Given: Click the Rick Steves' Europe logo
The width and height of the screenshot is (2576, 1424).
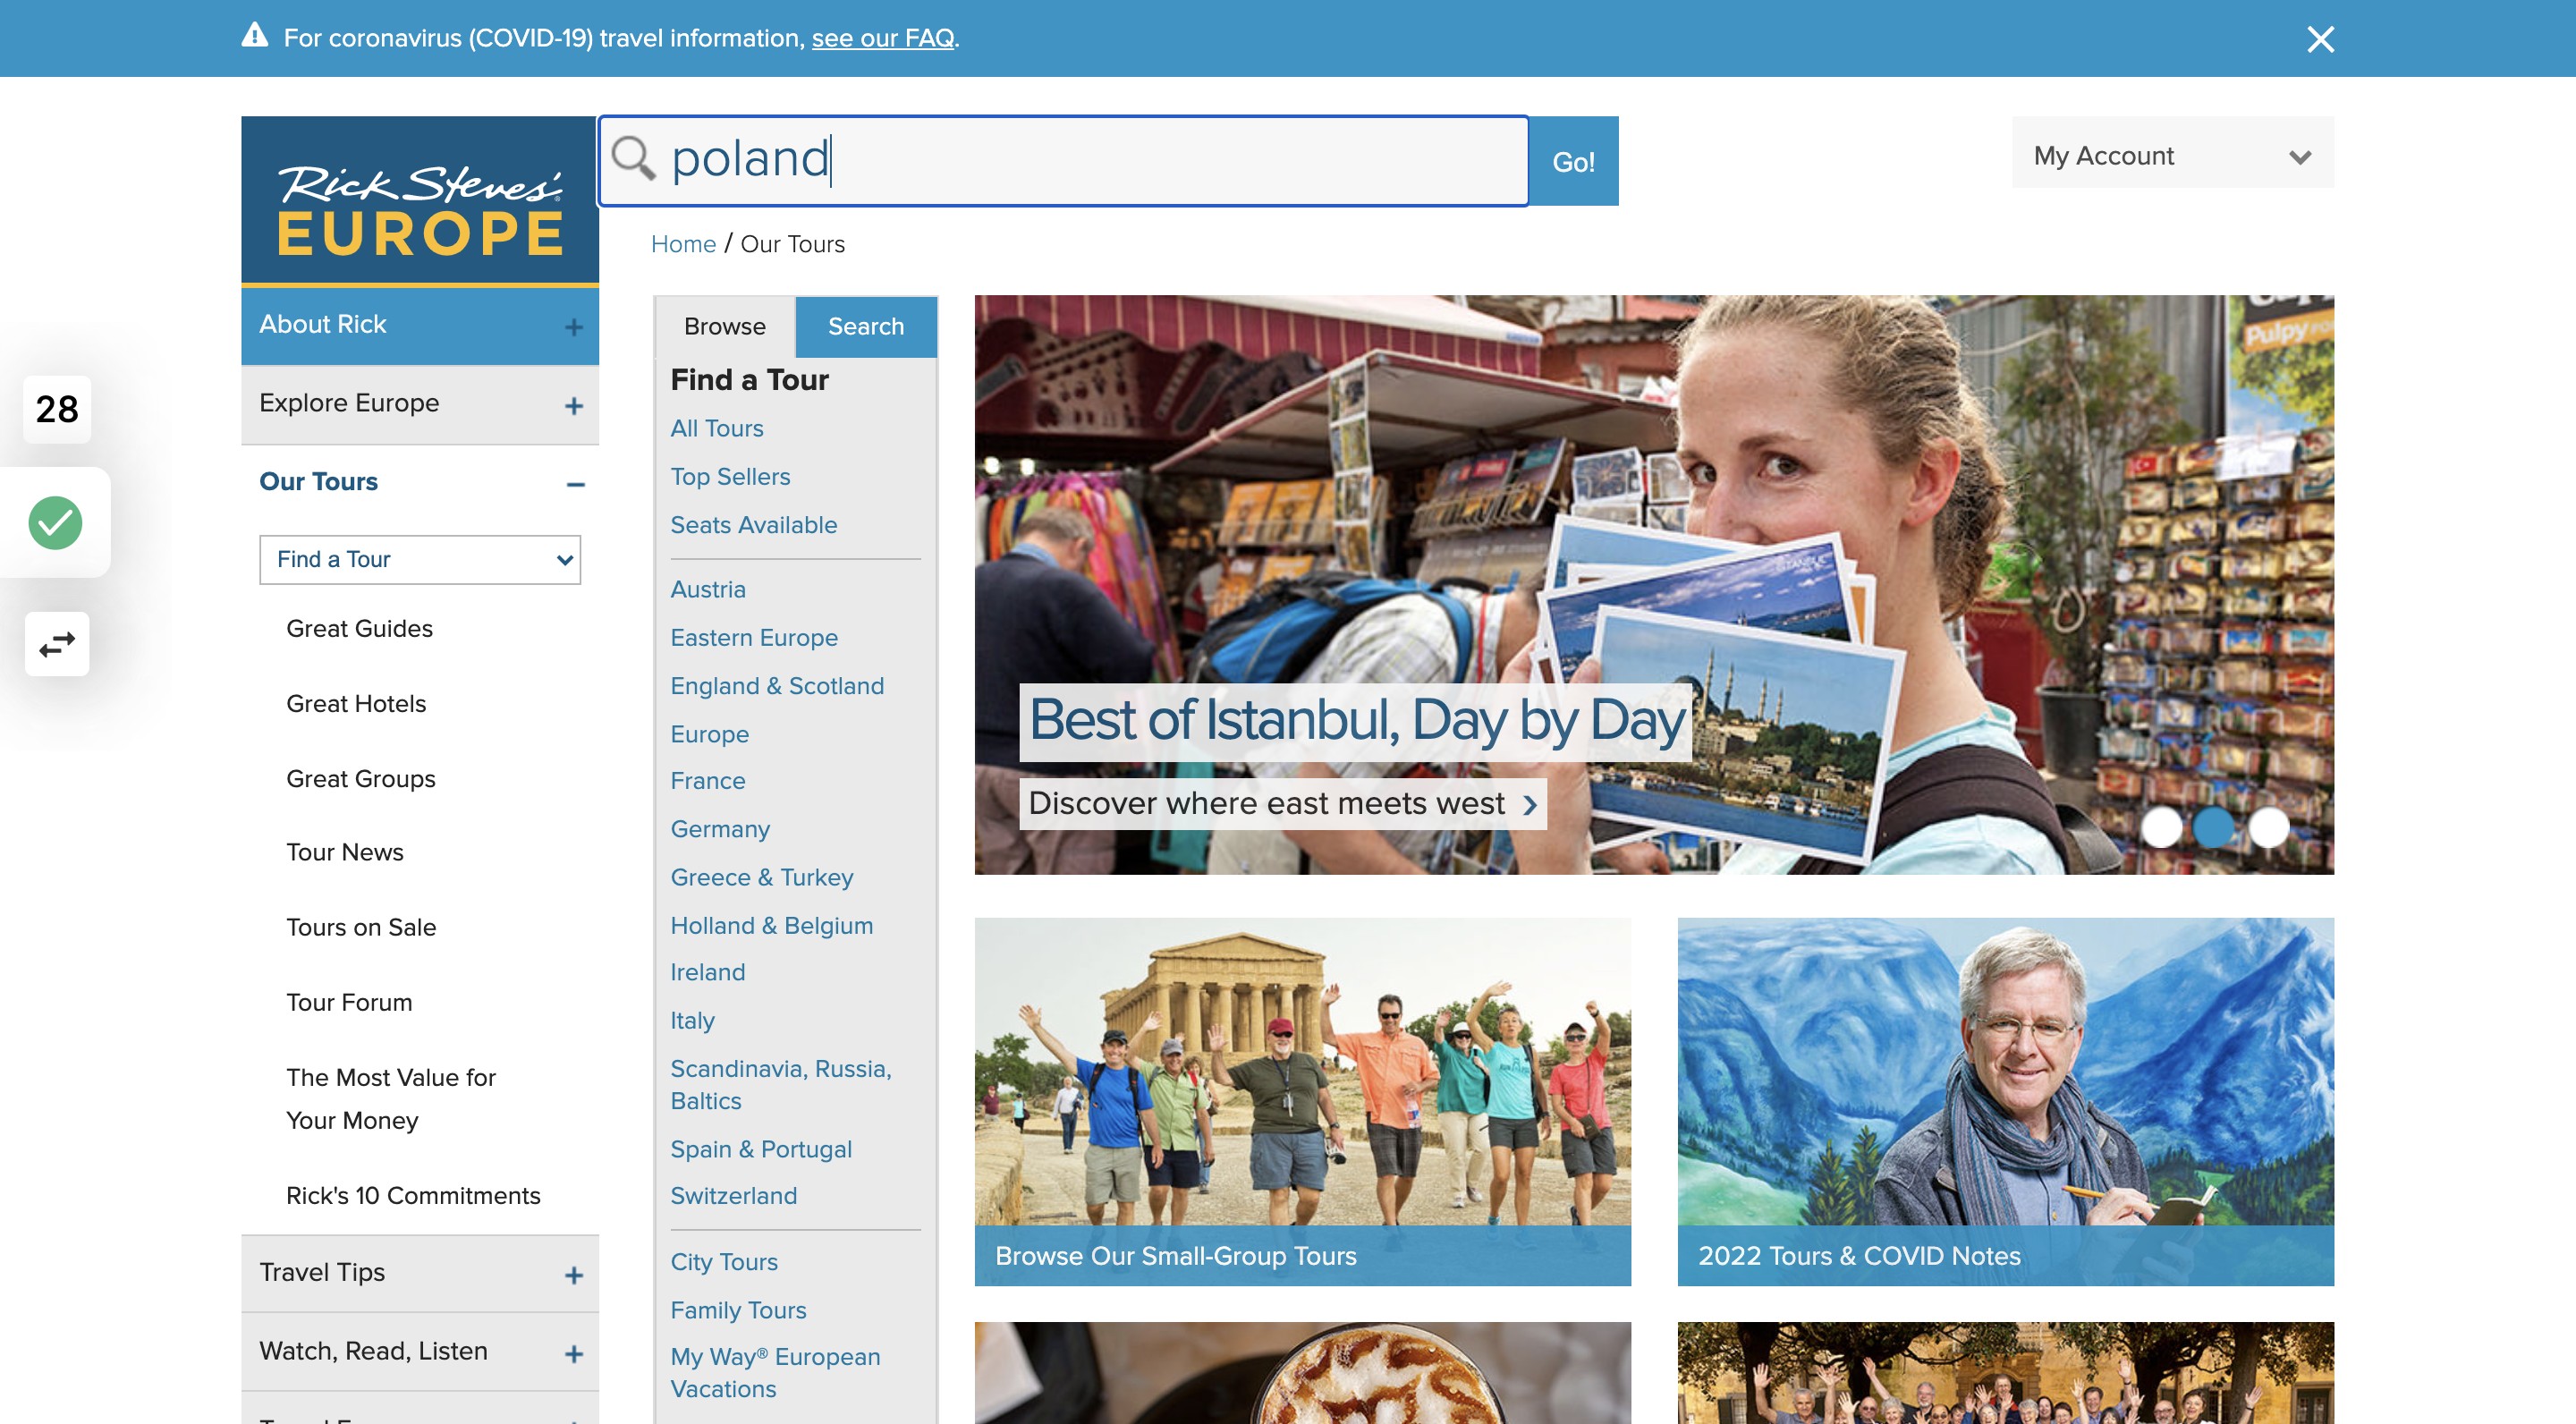Looking at the screenshot, I should [x=420, y=200].
